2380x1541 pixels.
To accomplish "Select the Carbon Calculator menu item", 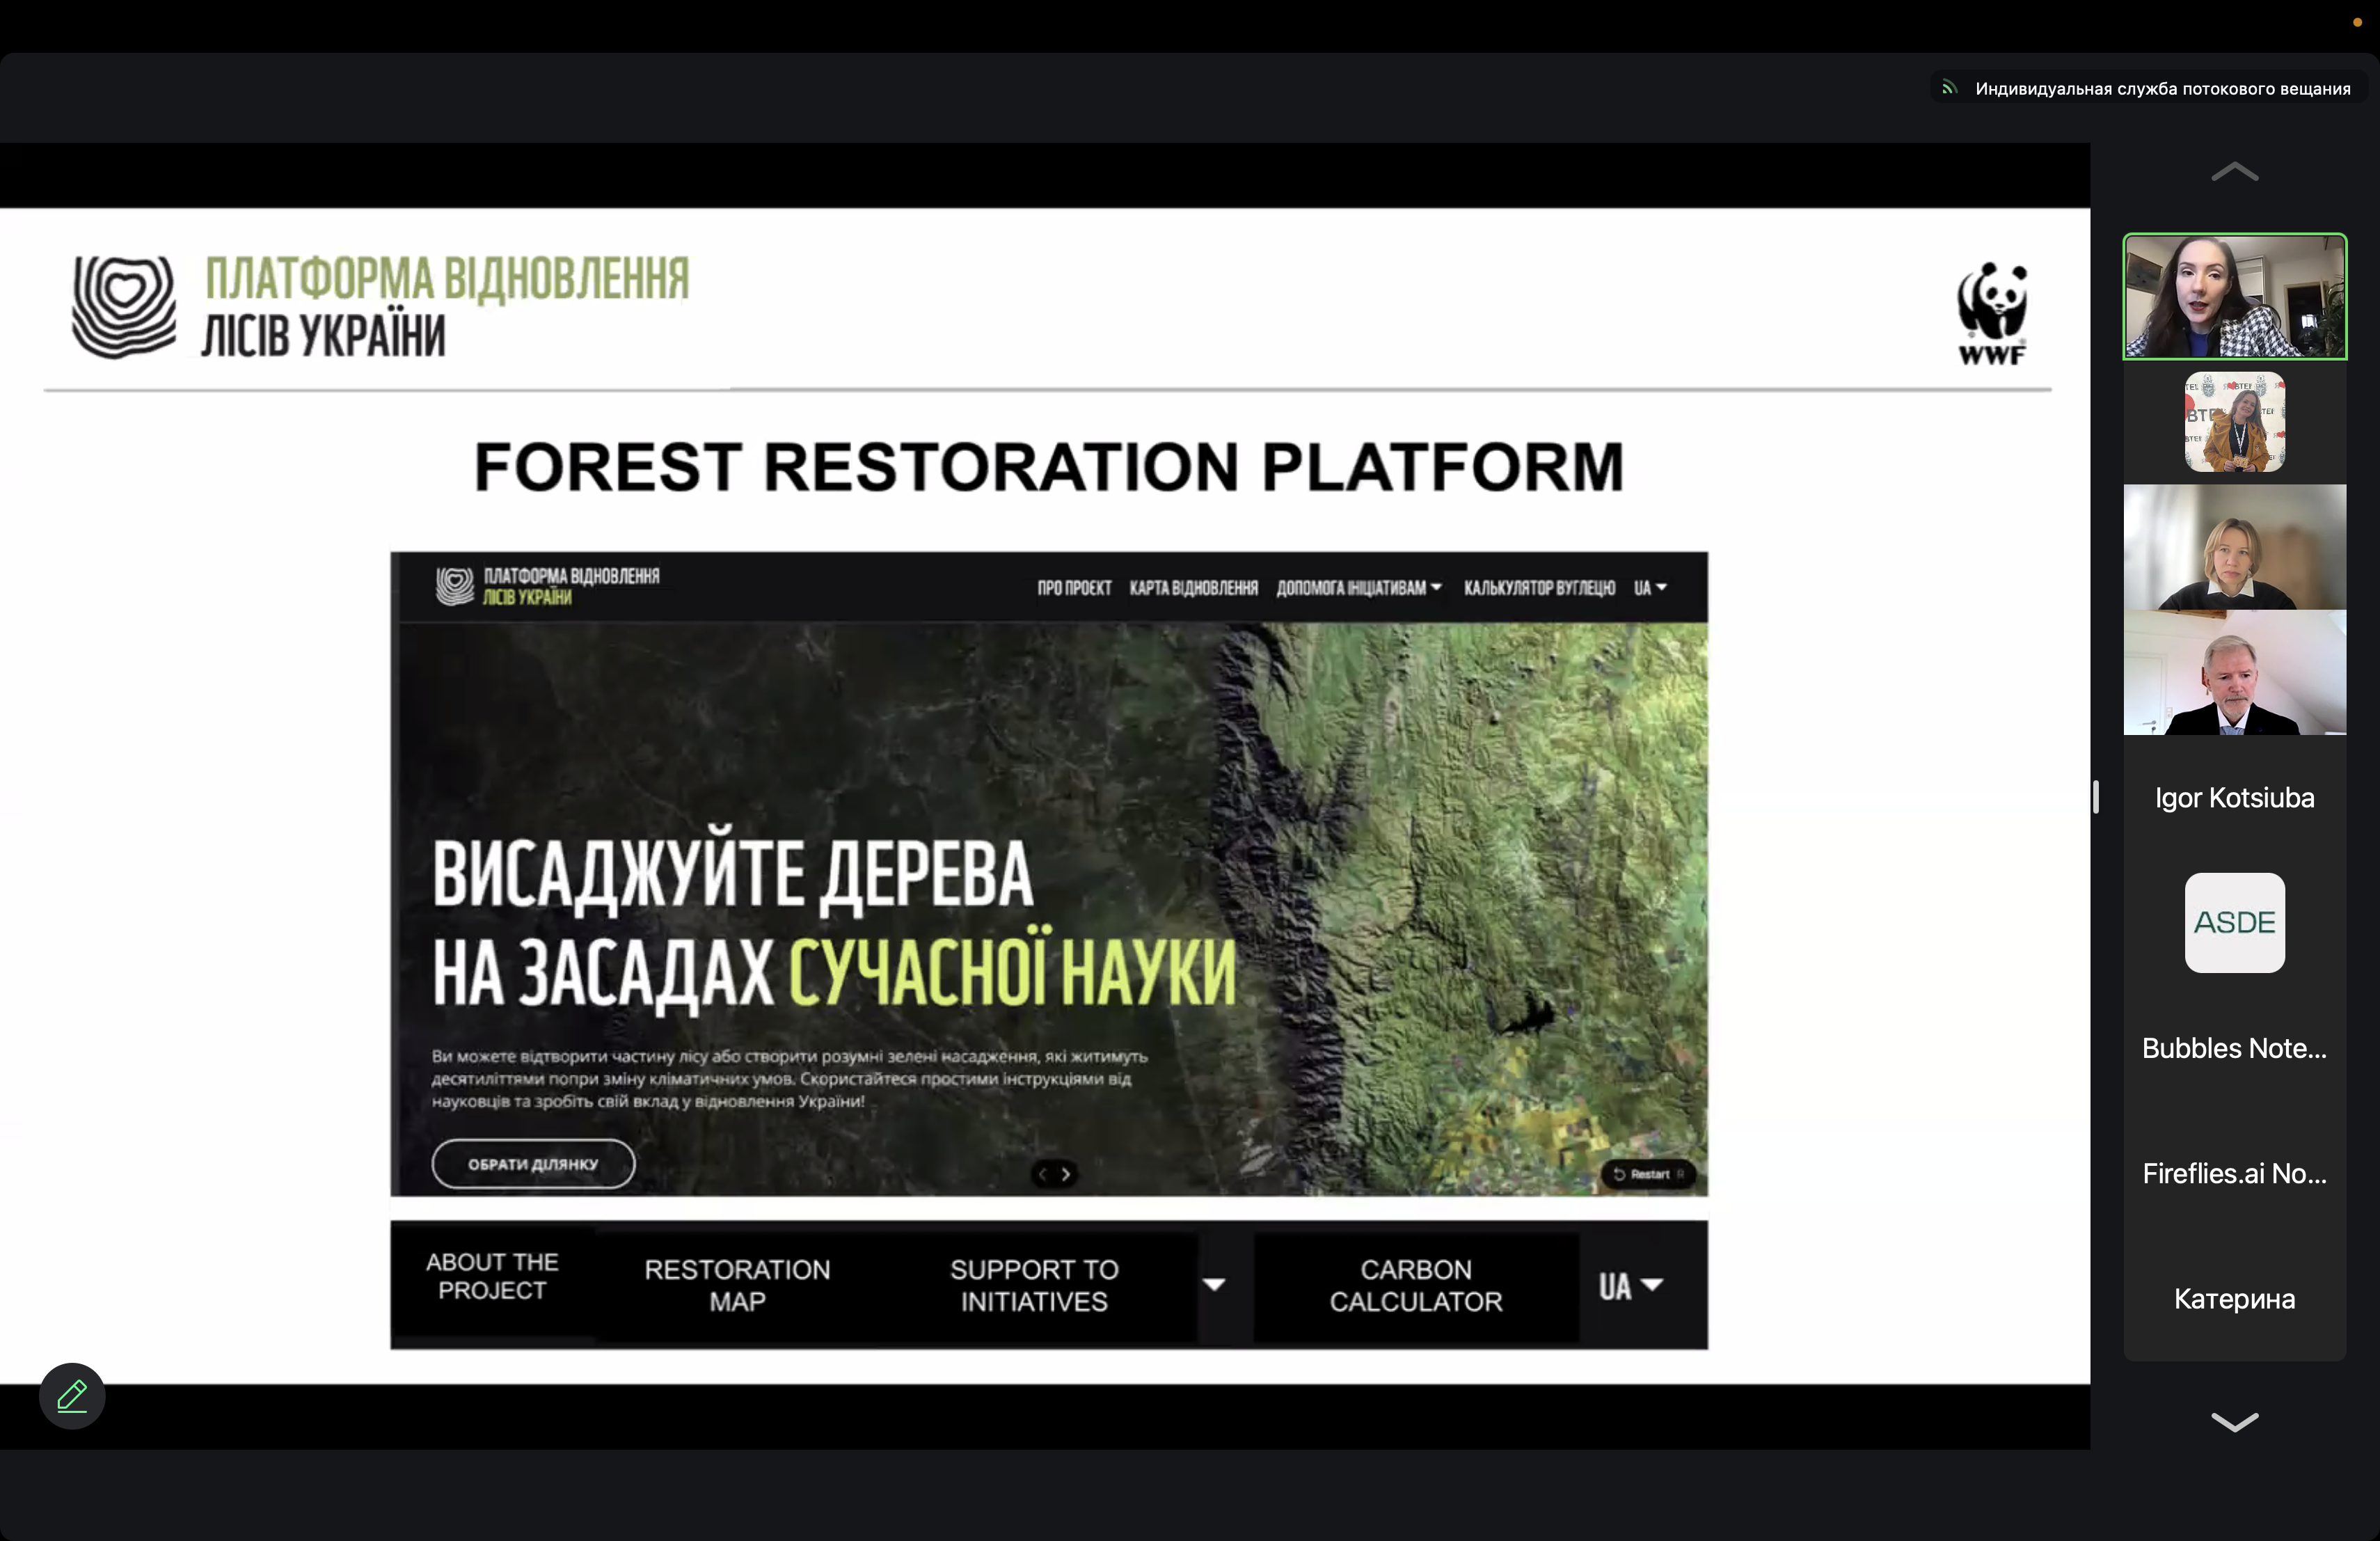I will 1415,1285.
